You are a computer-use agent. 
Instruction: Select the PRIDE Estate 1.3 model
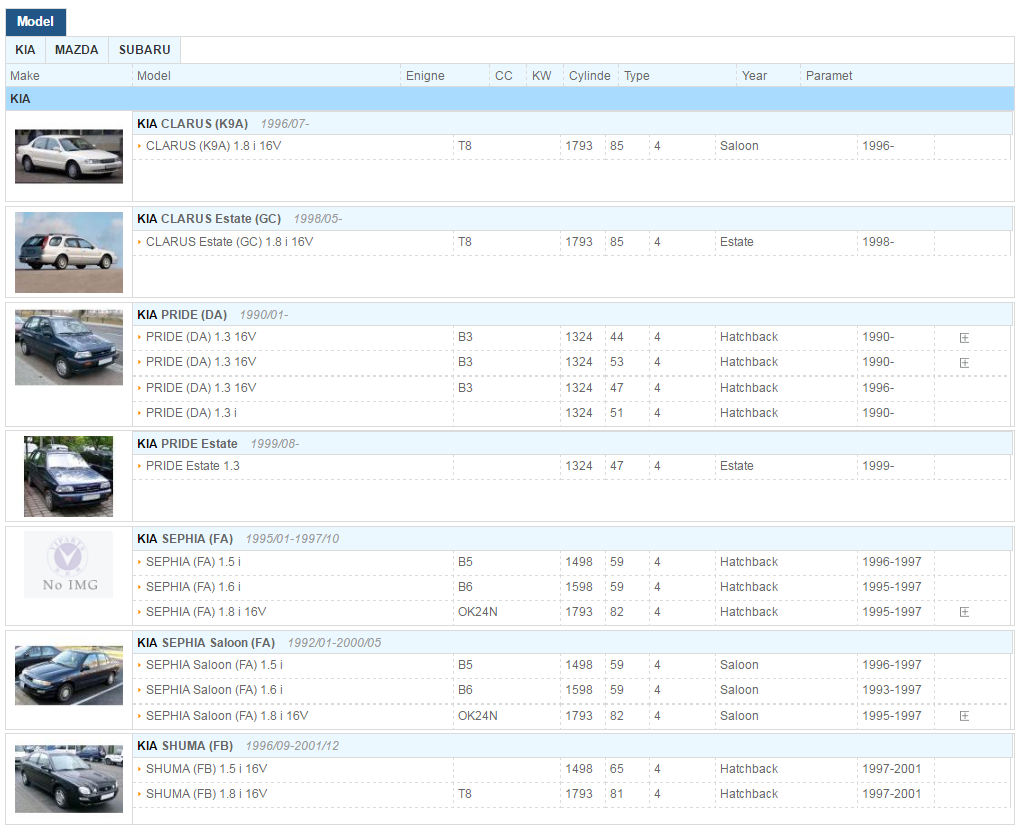[x=193, y=466]
